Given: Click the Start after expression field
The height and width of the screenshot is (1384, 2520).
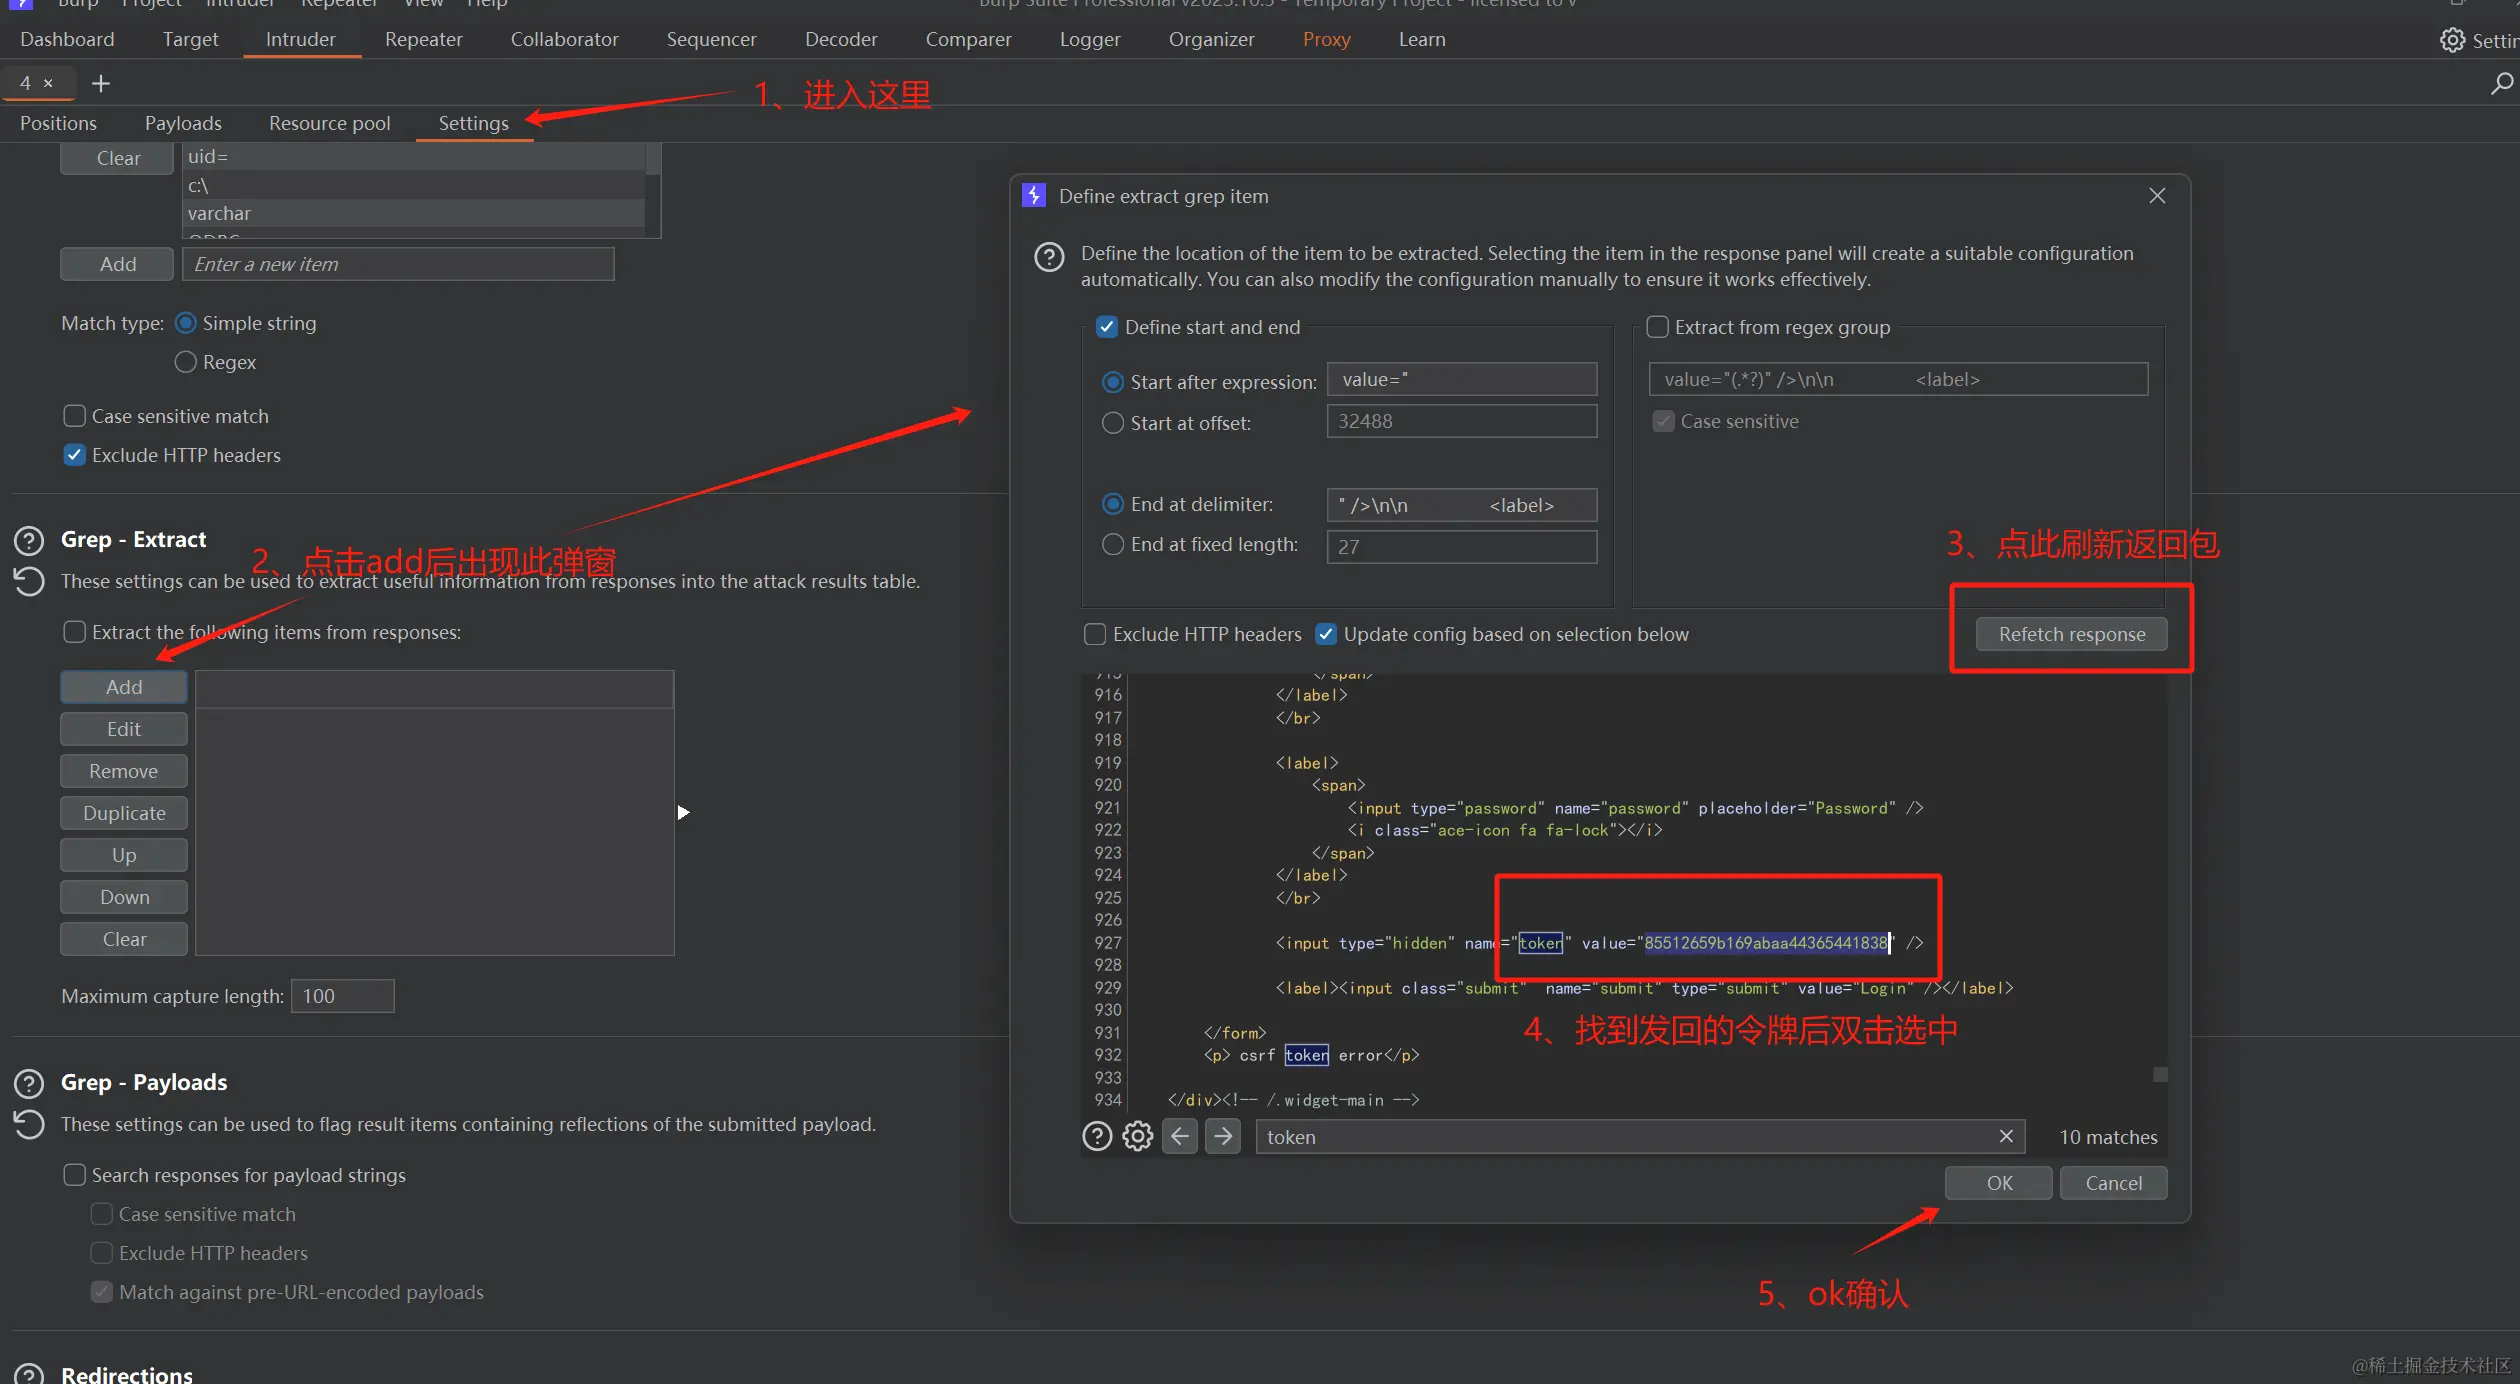Looking at the screenshot, I should (1462, 380).
